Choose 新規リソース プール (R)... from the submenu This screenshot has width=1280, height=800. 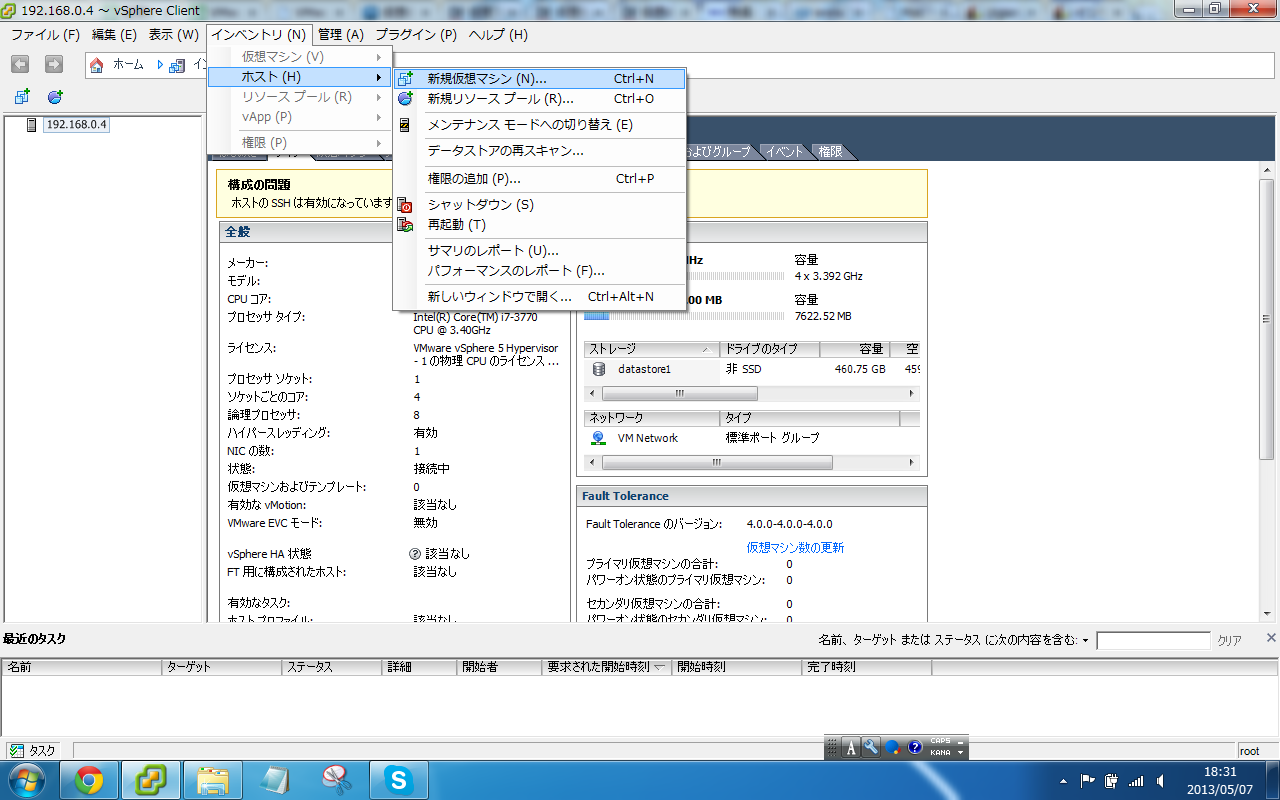pyautogui.click(x=540, y=99)
